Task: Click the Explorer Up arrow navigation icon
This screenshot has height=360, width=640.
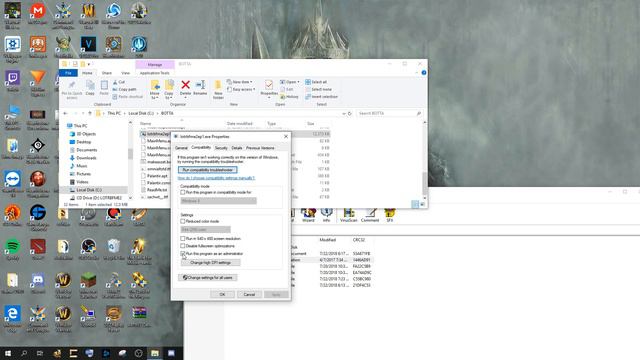Action: tap(90, 113)
